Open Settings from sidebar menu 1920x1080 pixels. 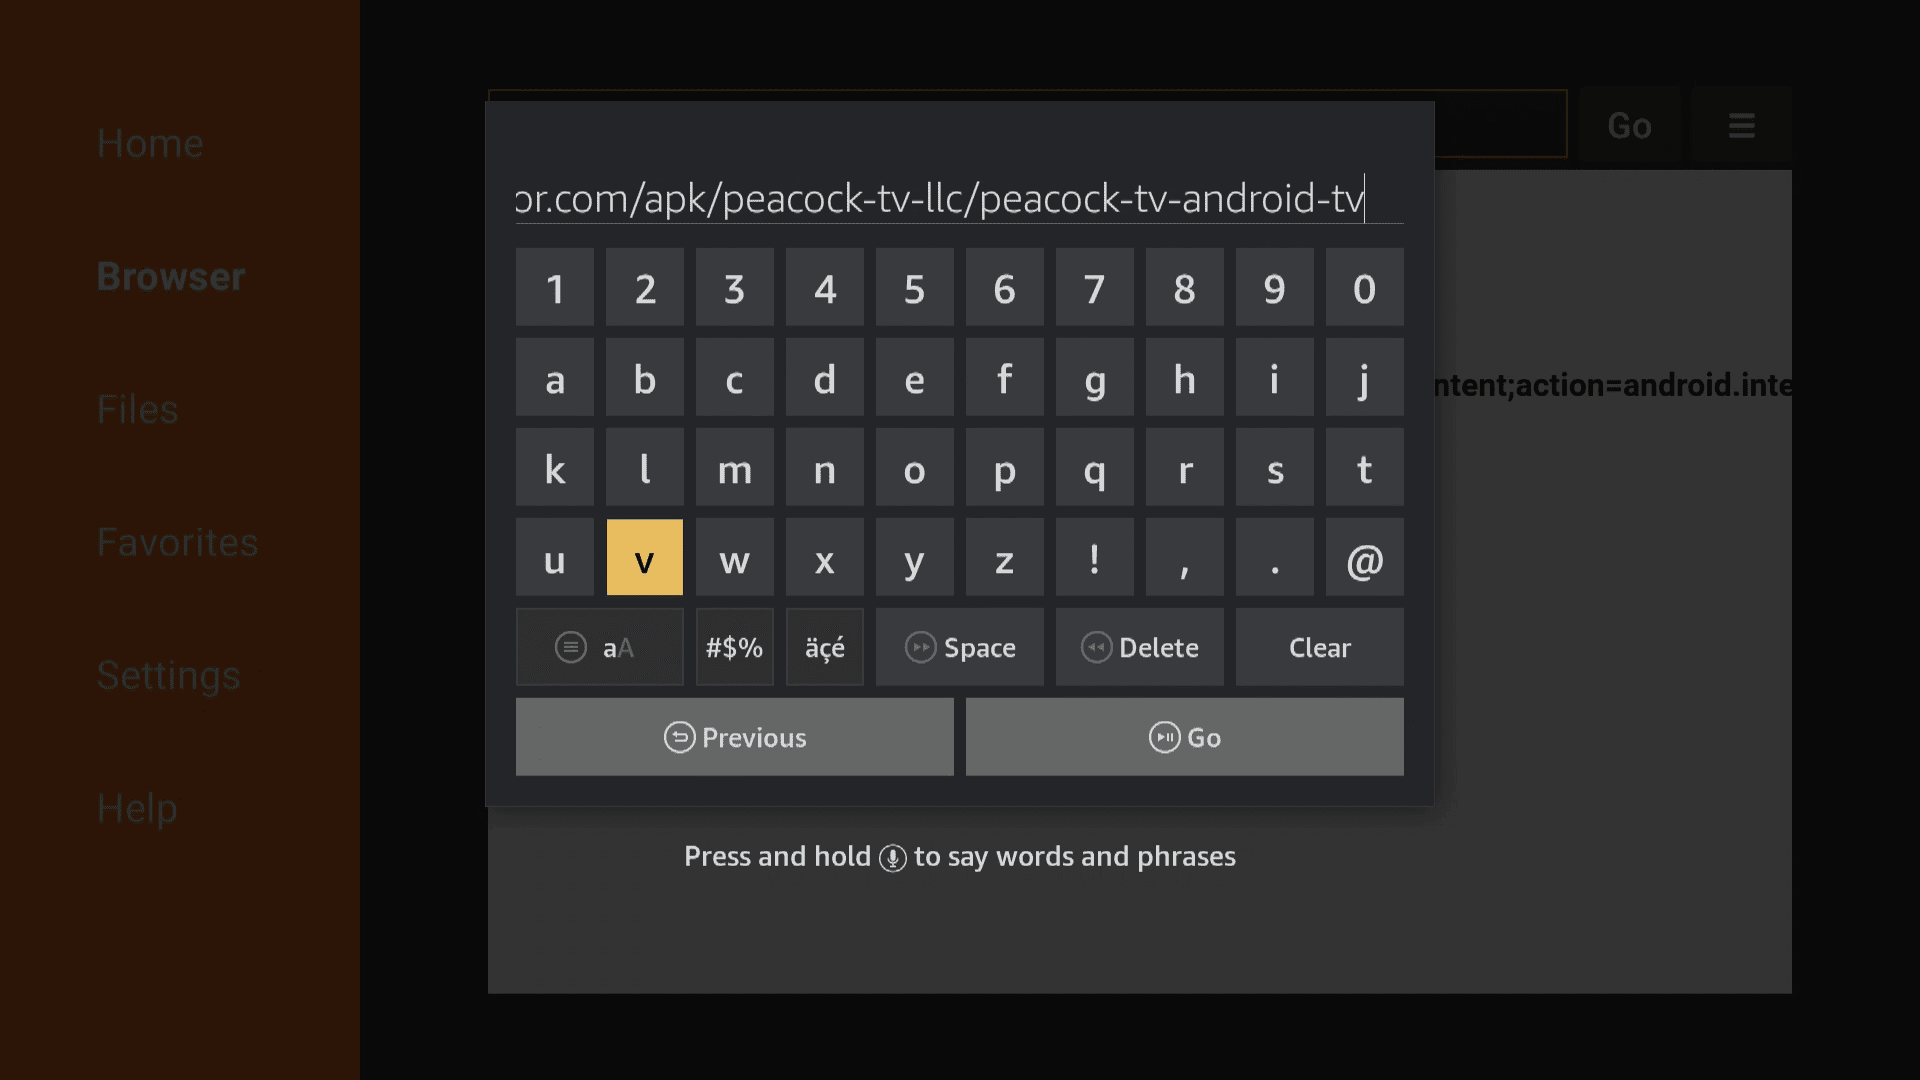(x=167, y=673)
